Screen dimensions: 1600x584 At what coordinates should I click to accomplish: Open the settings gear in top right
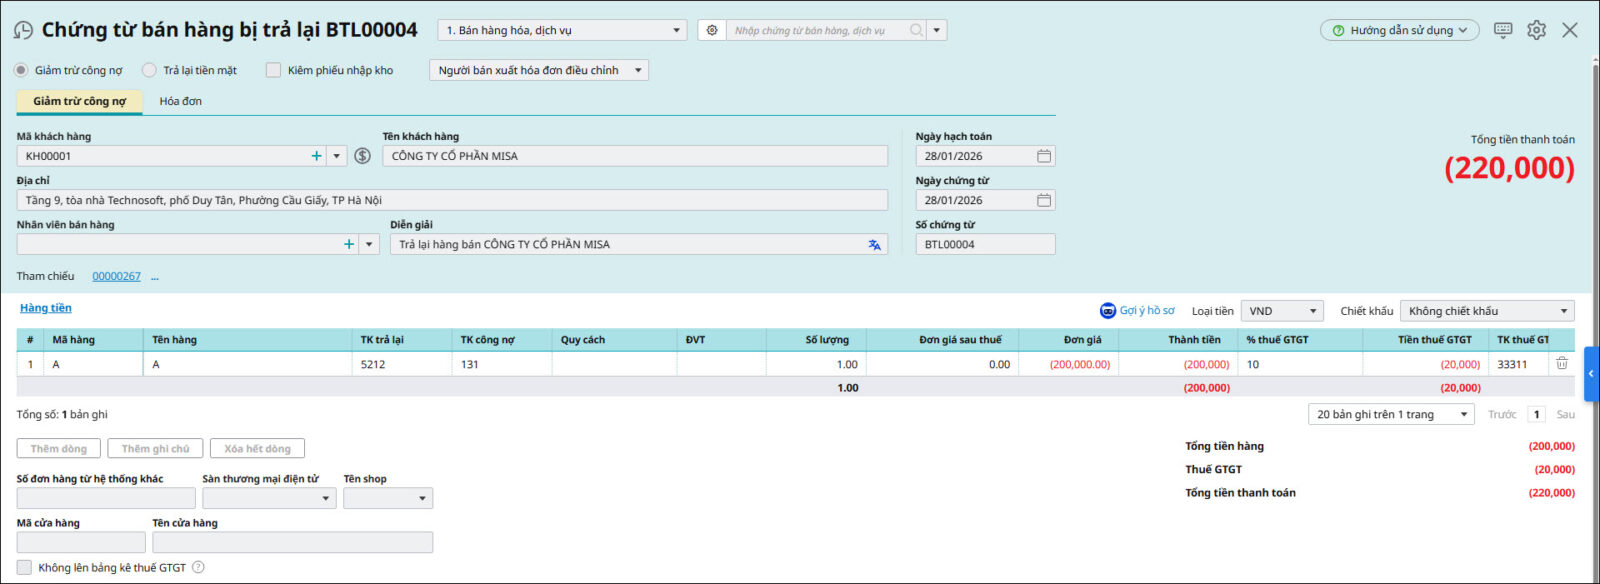pos(1537,30)
